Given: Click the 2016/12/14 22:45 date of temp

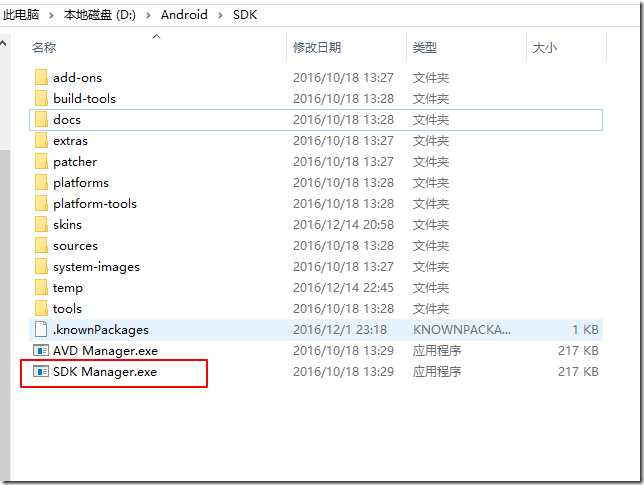Looking at the screenshot, I should pyautogui.click(x=343, y=287).
